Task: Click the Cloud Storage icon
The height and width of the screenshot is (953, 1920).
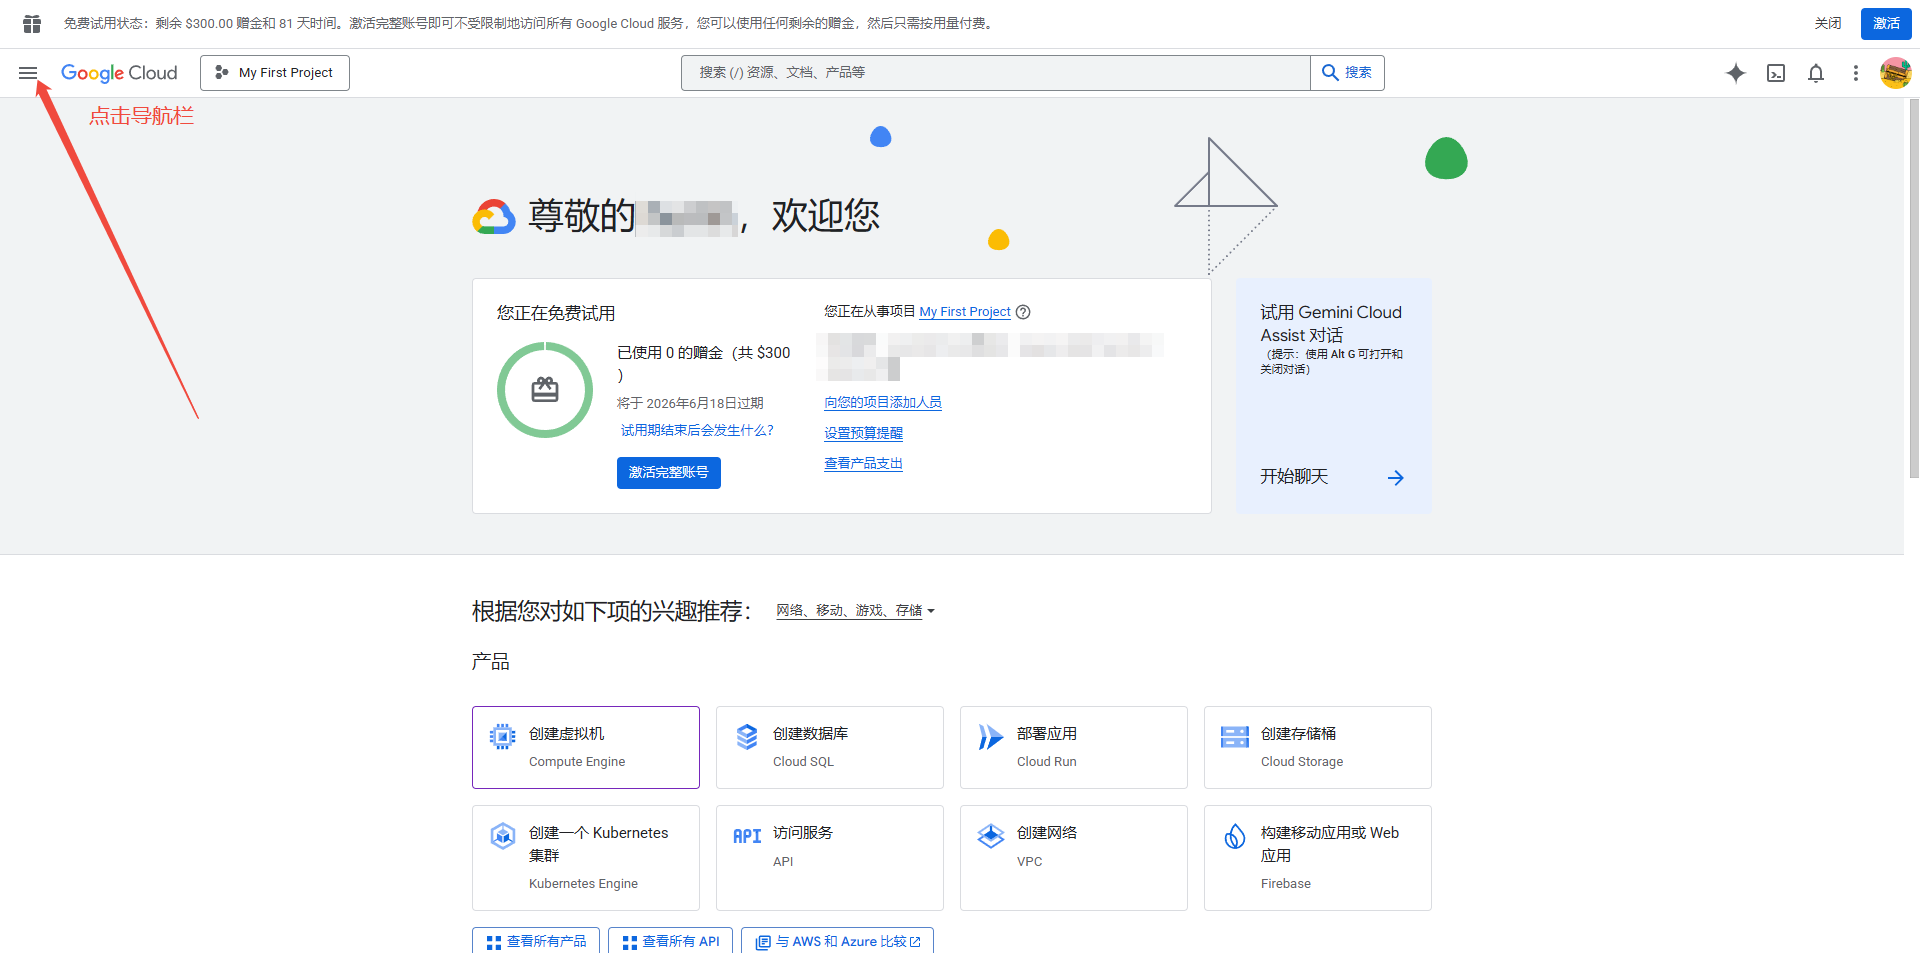Action: 1235,737
